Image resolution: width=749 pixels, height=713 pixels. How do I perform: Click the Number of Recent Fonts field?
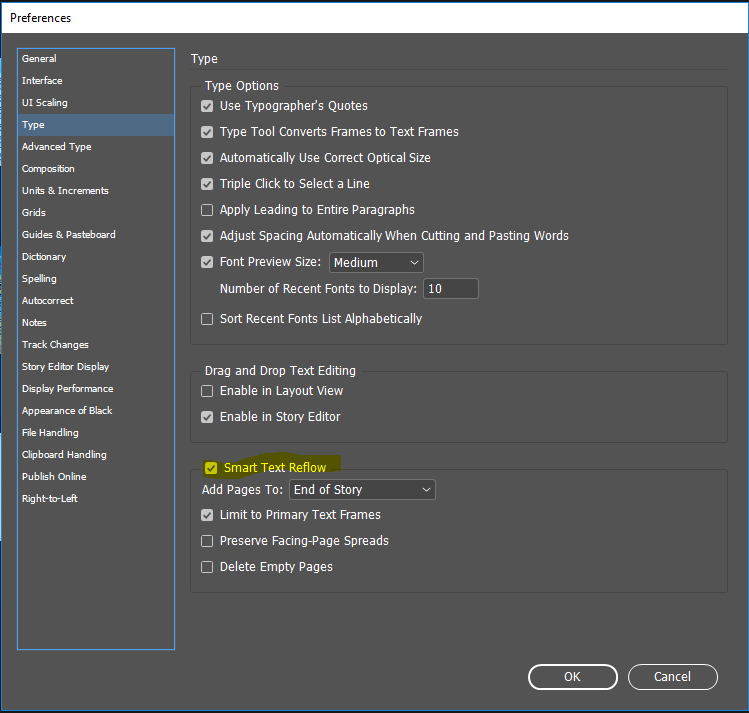tap(450, 289)
